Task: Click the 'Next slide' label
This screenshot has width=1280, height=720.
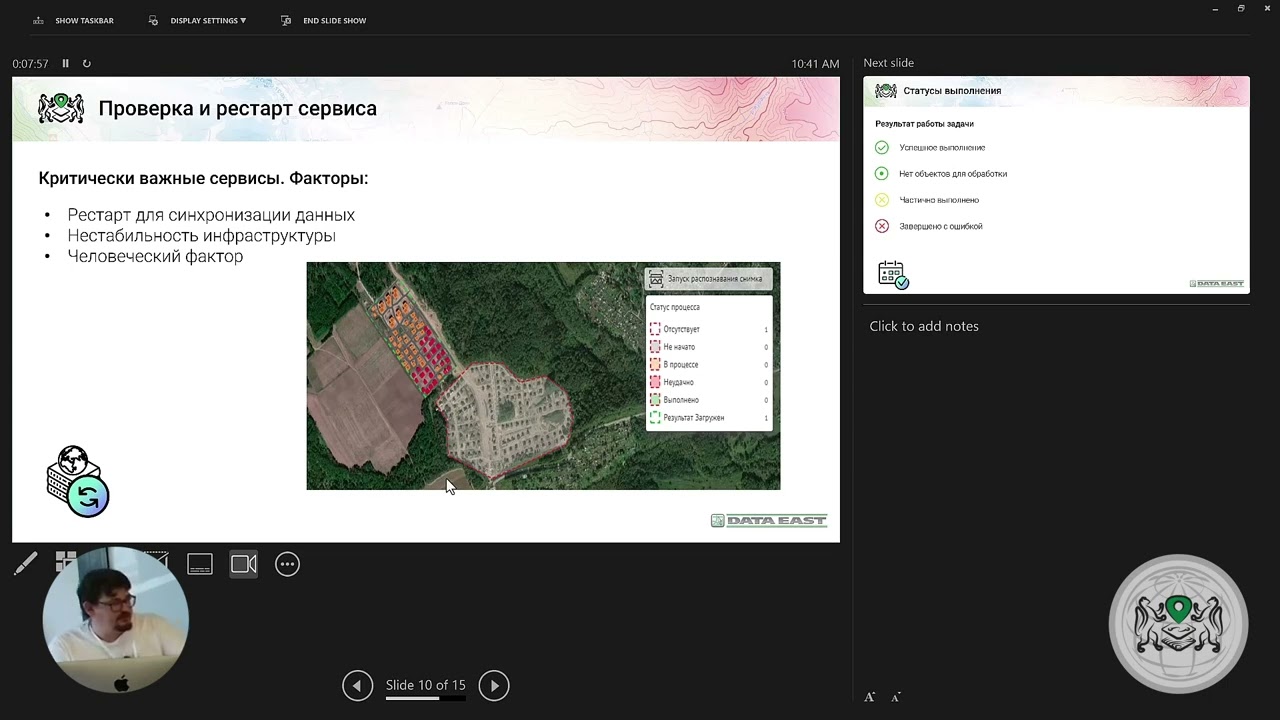Action: [x=889, y=63]
